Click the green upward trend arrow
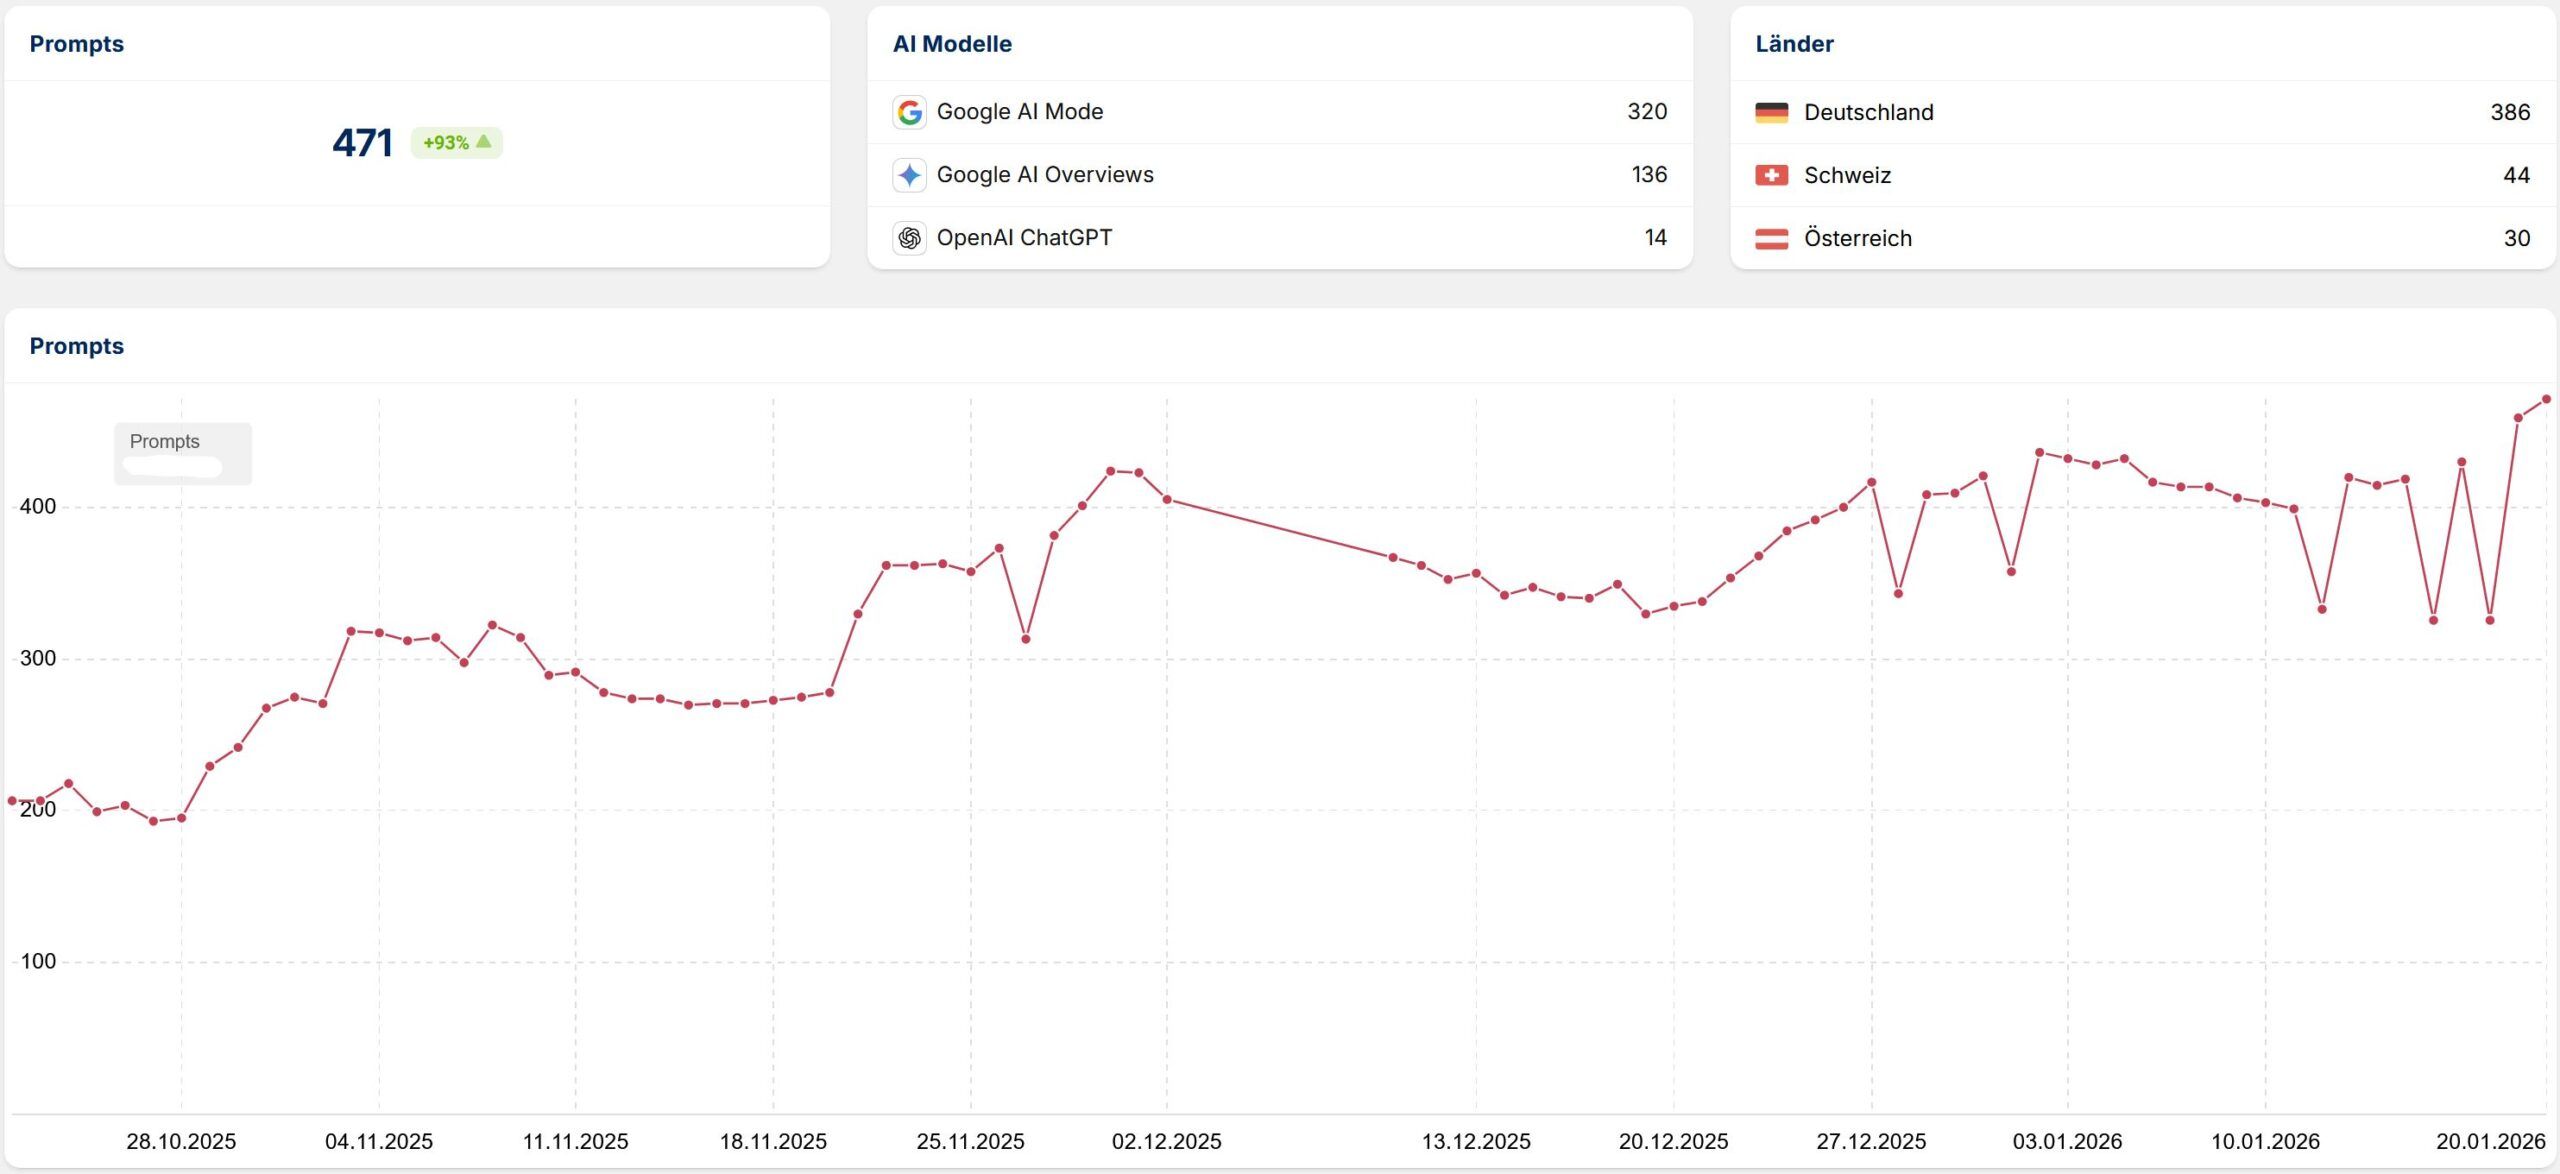This screenshot has width=2560, height=1174. (x=484, y=142)
